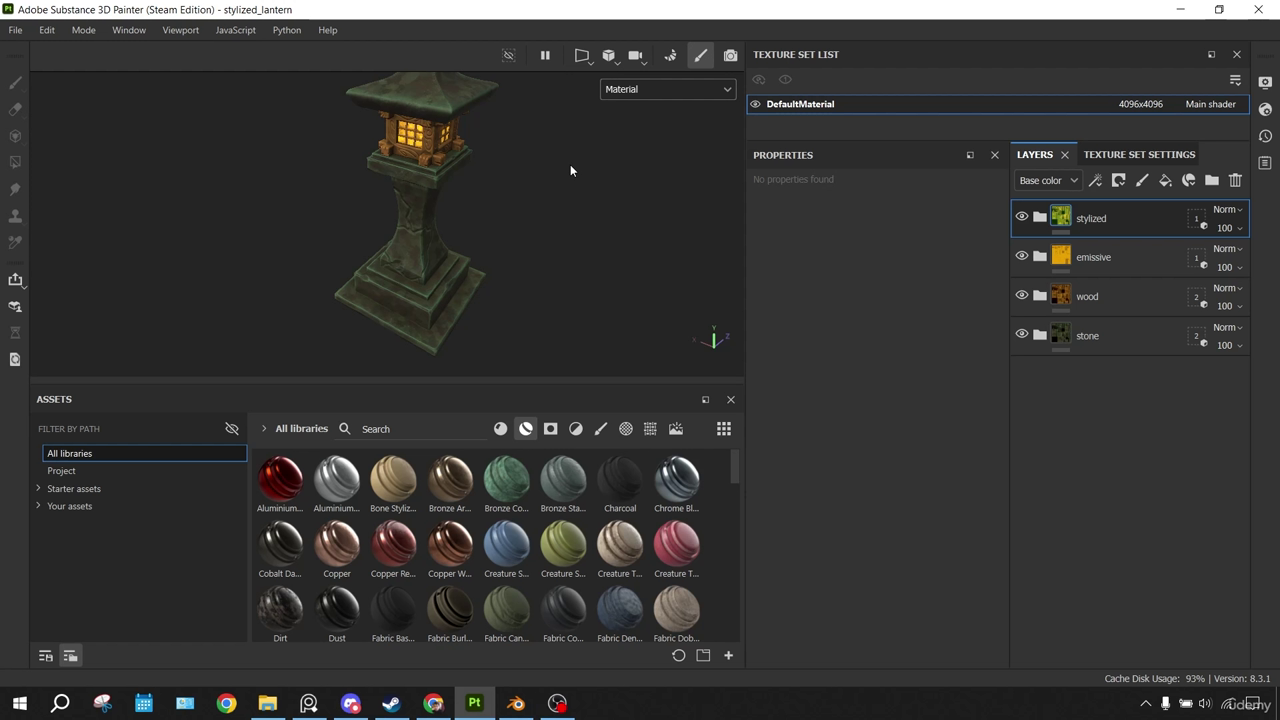Open the Base color channel dropdown
Image resolution: width=1280 pixels, height=720 pixels.
click(1048, 181)
